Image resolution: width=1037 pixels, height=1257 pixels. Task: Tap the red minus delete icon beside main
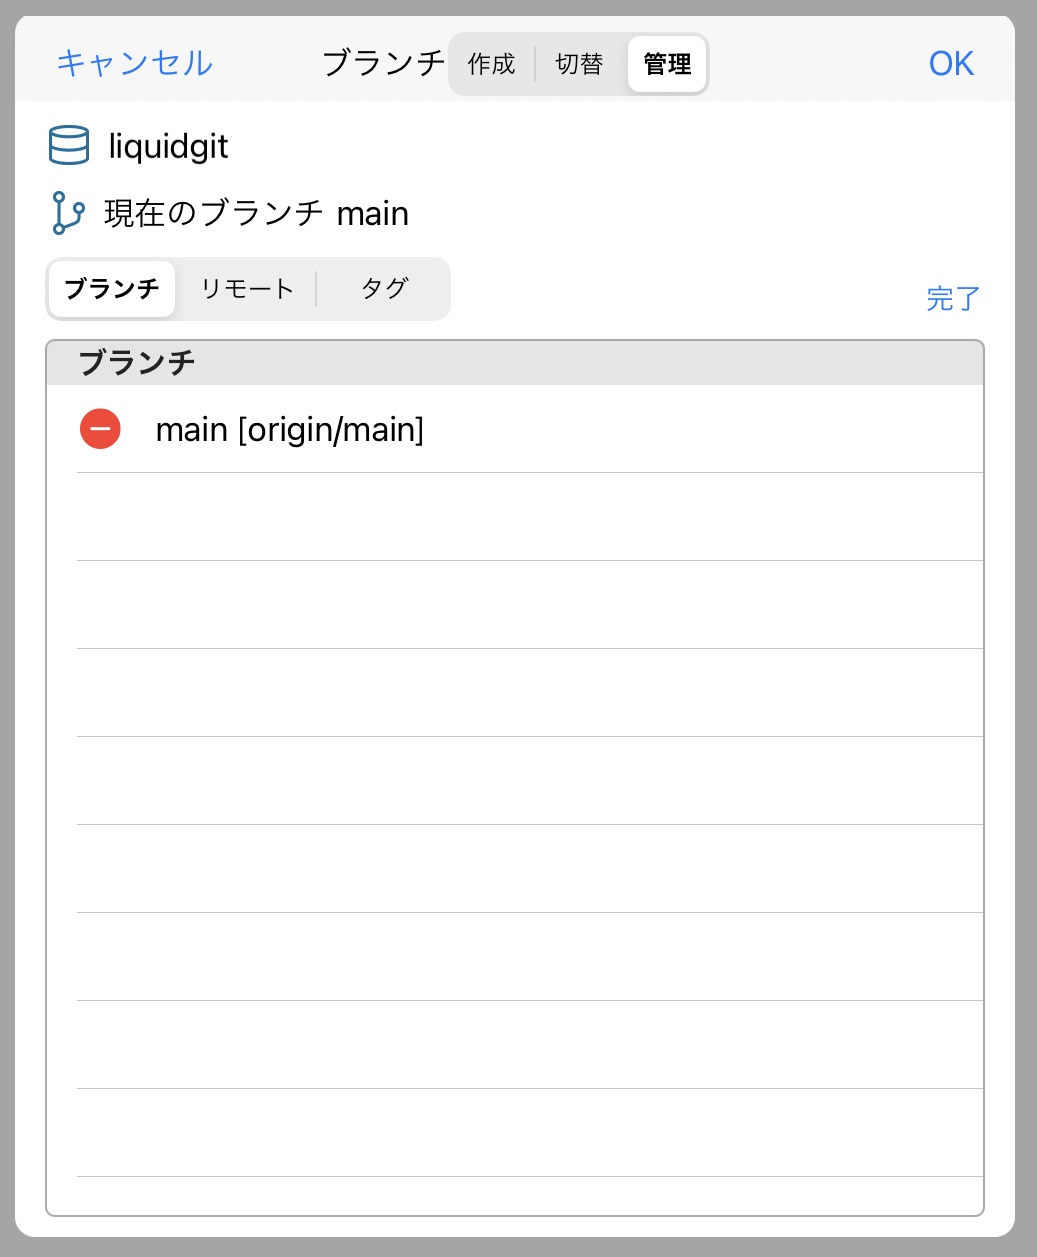(x=100, y=429)
